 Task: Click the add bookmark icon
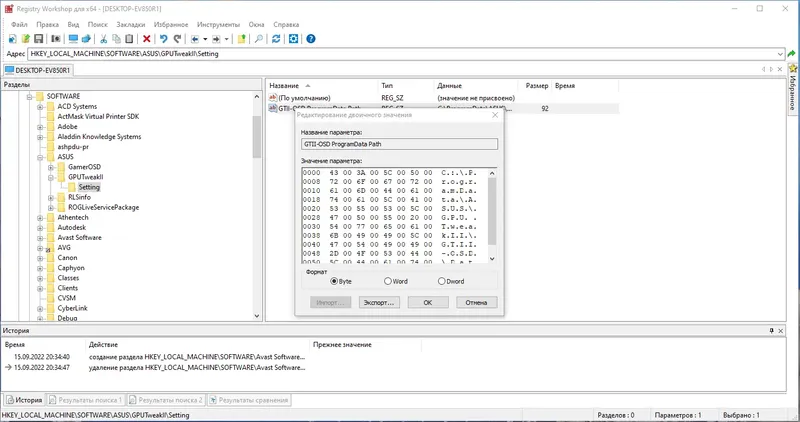(242, 39)
